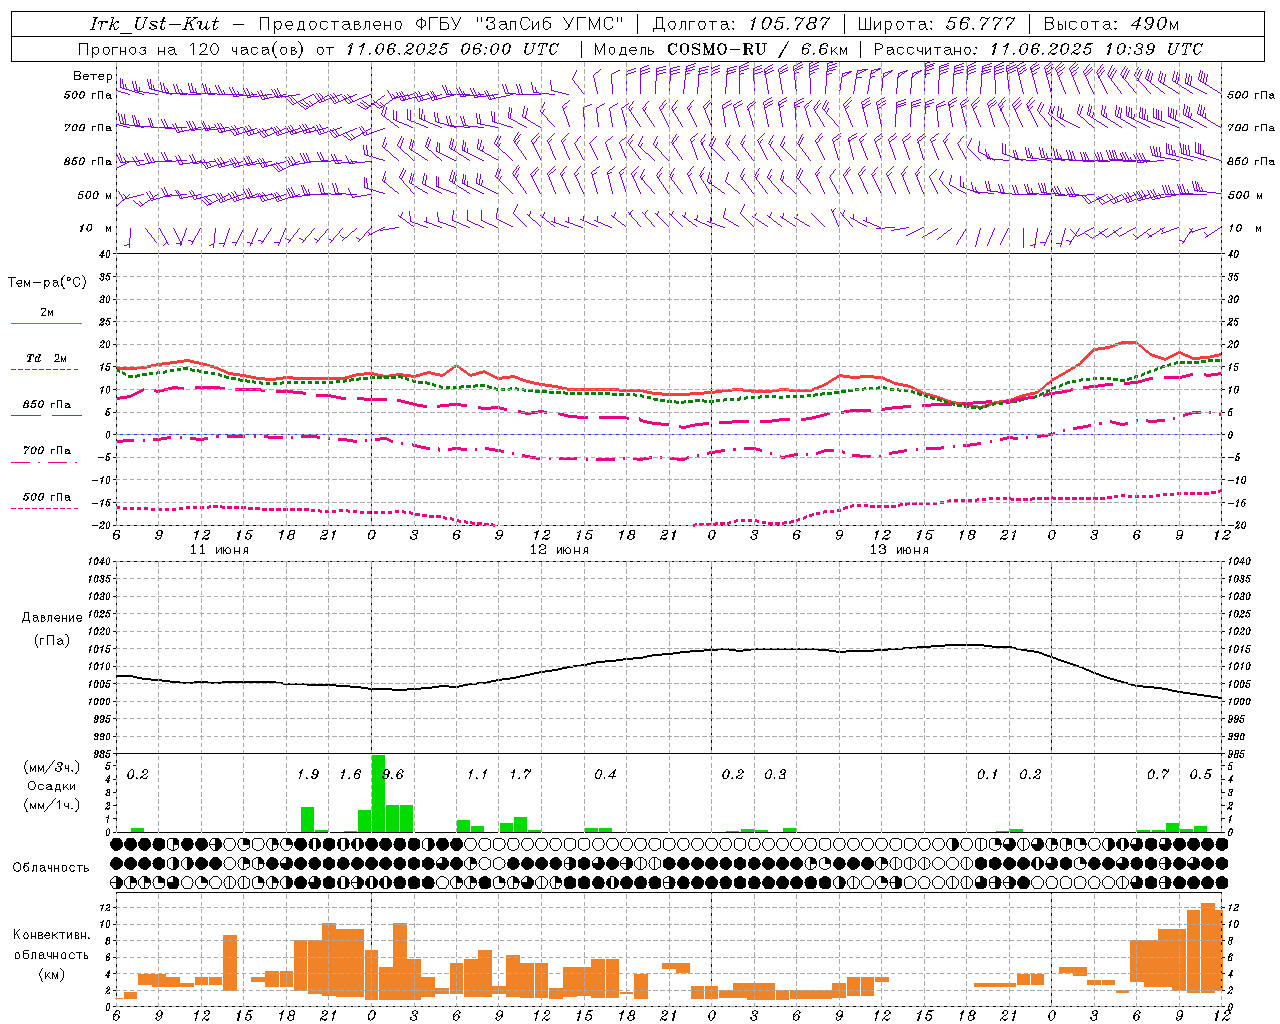
Task: Select the model name COSMO-RU / 6.6км
Action: coord(757,49)
